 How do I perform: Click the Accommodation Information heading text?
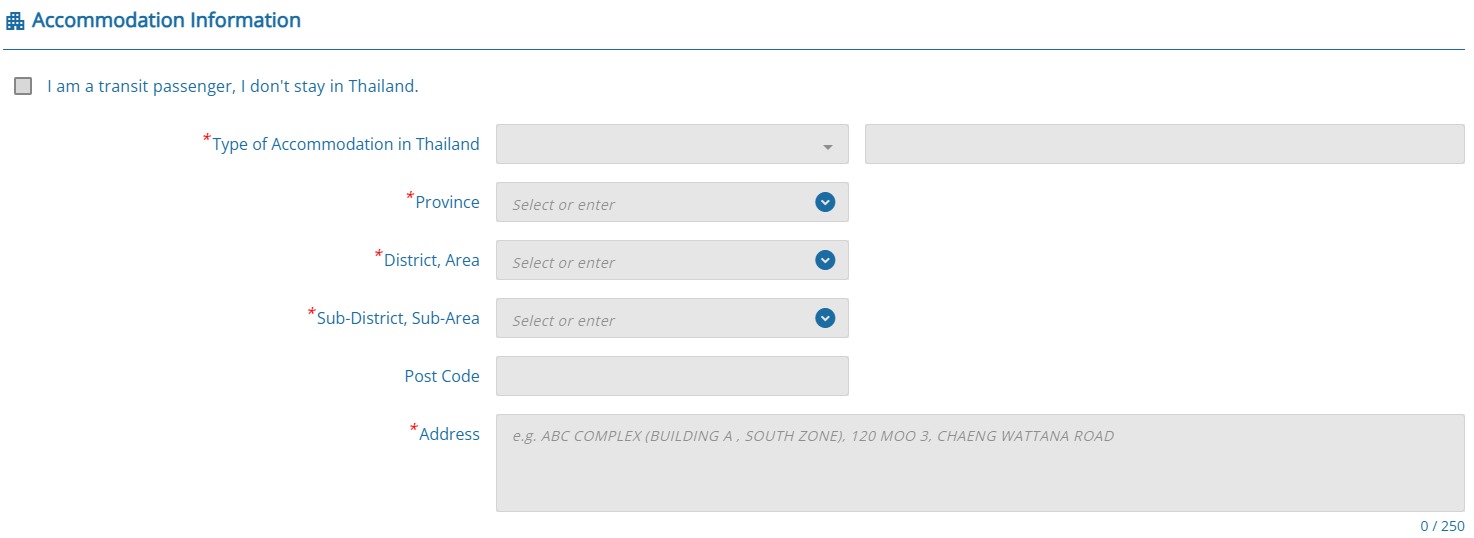(x=166, y=20)
